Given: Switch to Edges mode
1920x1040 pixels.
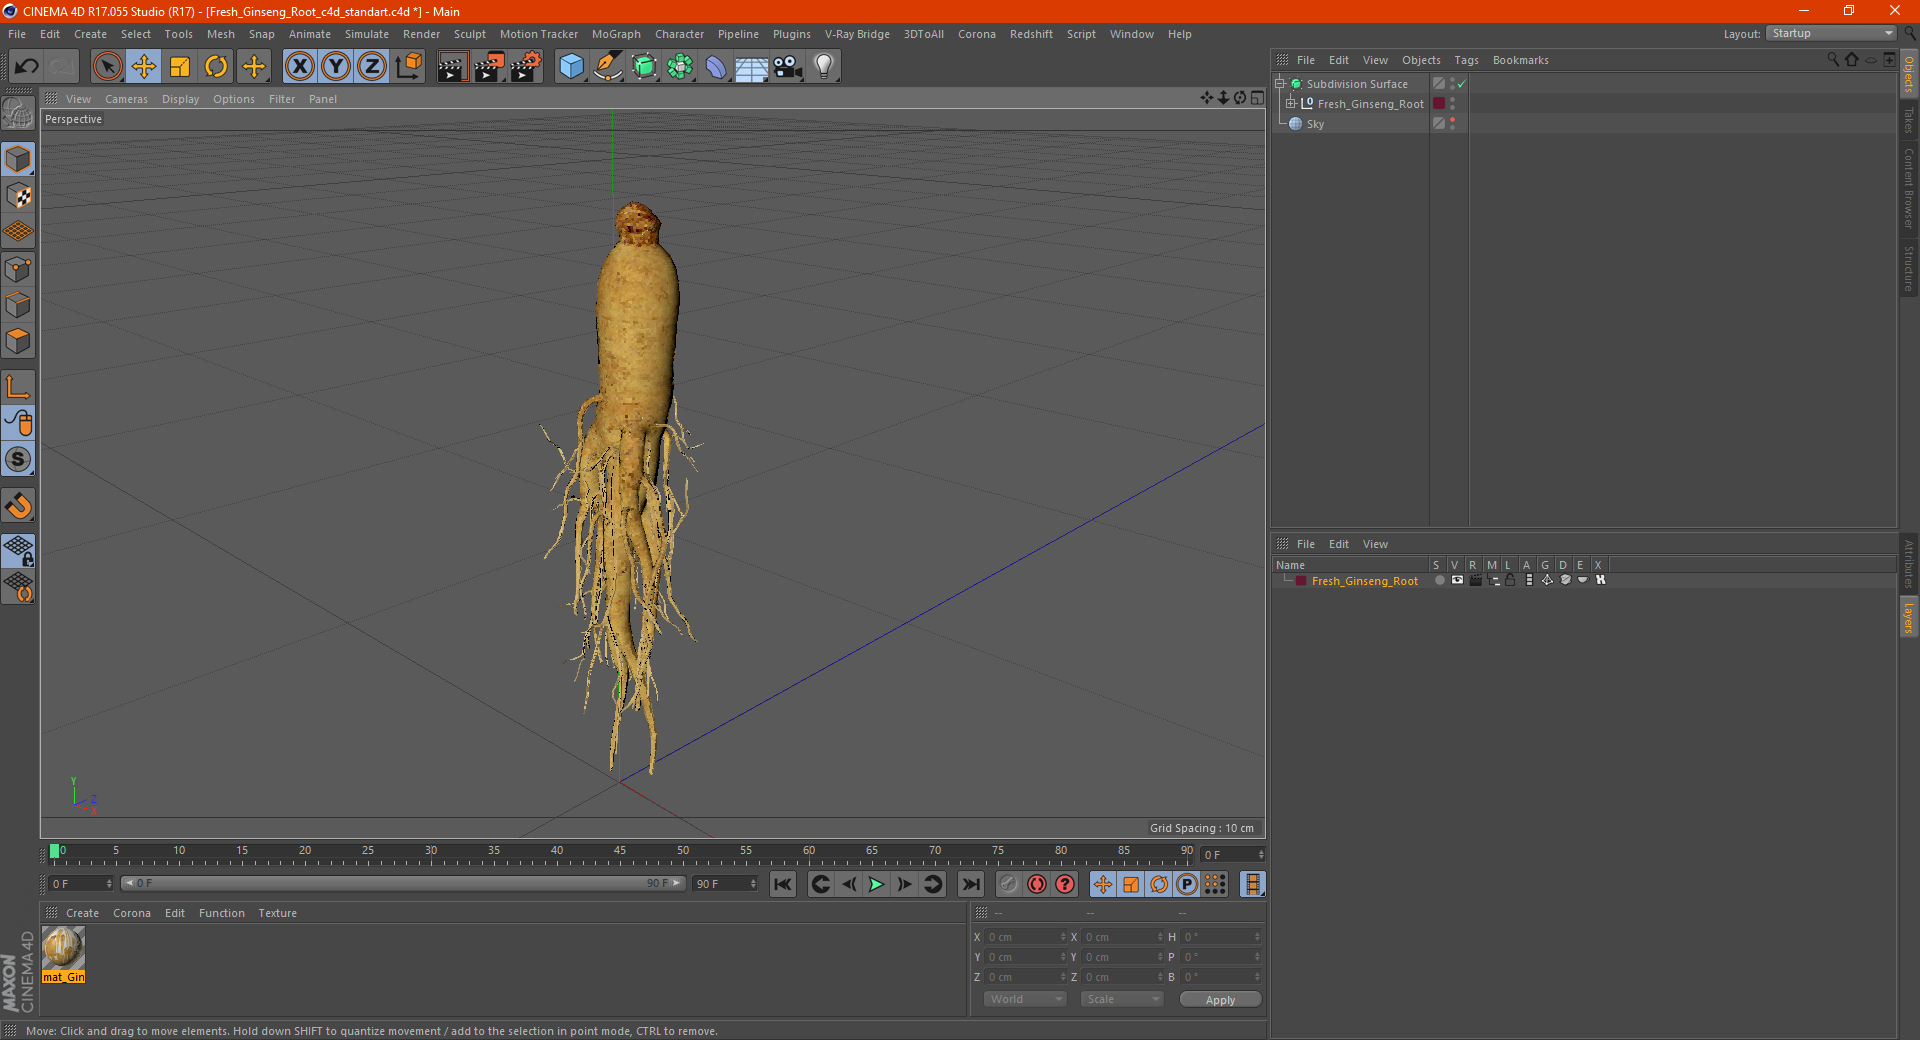Looking at the screenshot, I should click(18, 305).
